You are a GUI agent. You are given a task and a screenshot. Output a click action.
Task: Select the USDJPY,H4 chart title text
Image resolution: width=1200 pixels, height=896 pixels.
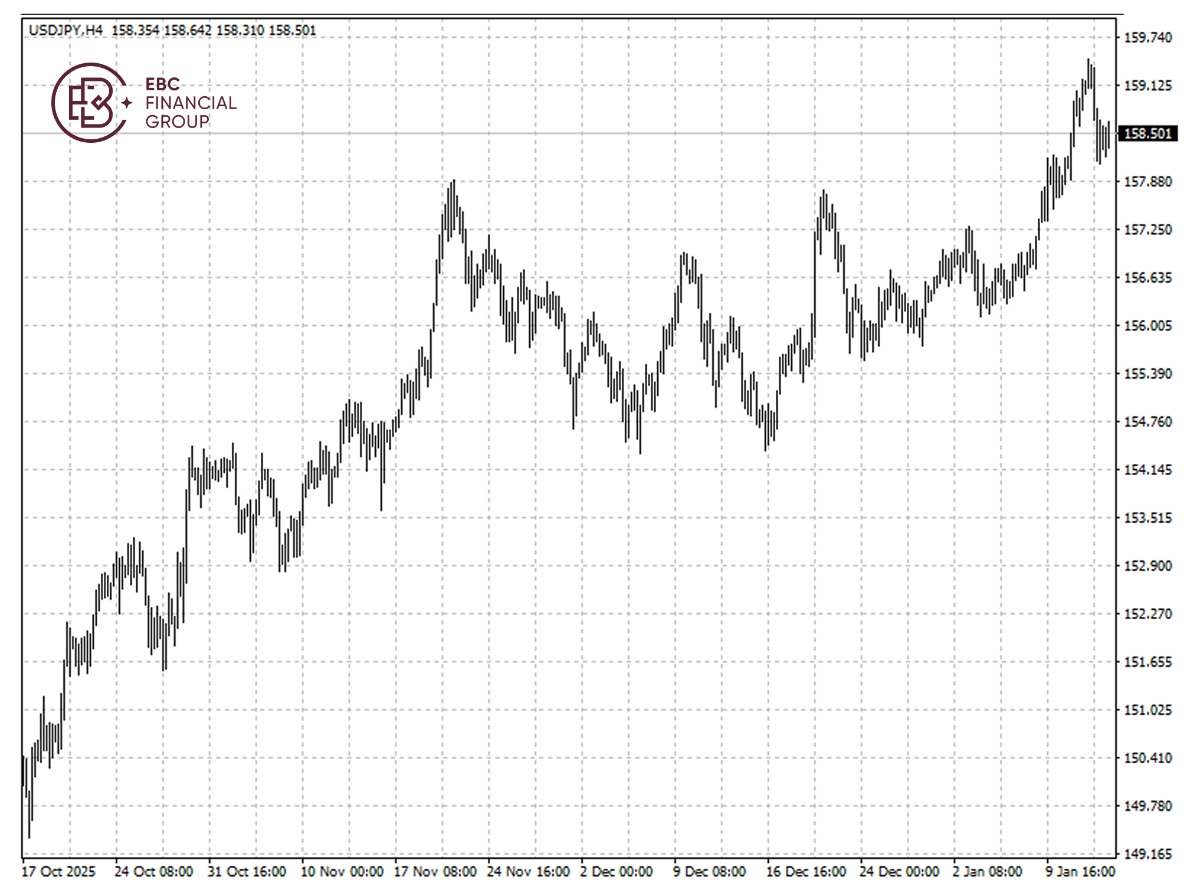click(66, 30)
